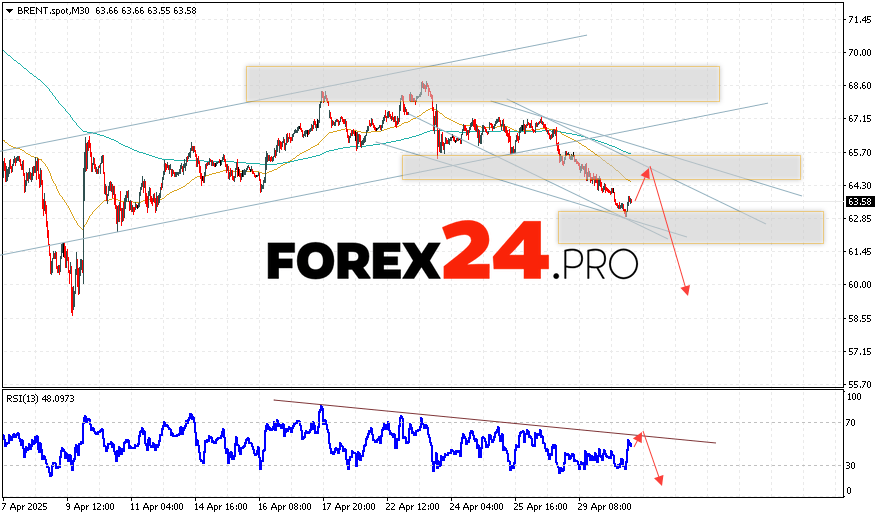
Task: Click the 68.60 price axis label
Action: 859,86
